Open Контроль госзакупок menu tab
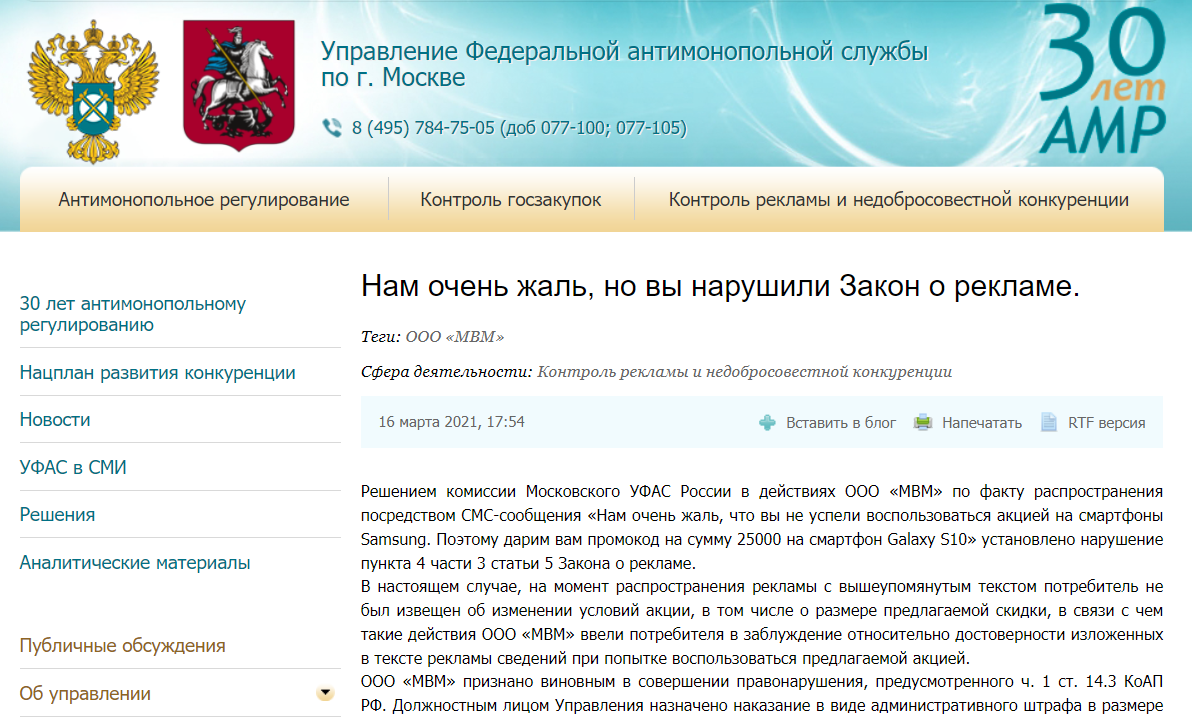The image size is (1192, 722). [511, 200]
